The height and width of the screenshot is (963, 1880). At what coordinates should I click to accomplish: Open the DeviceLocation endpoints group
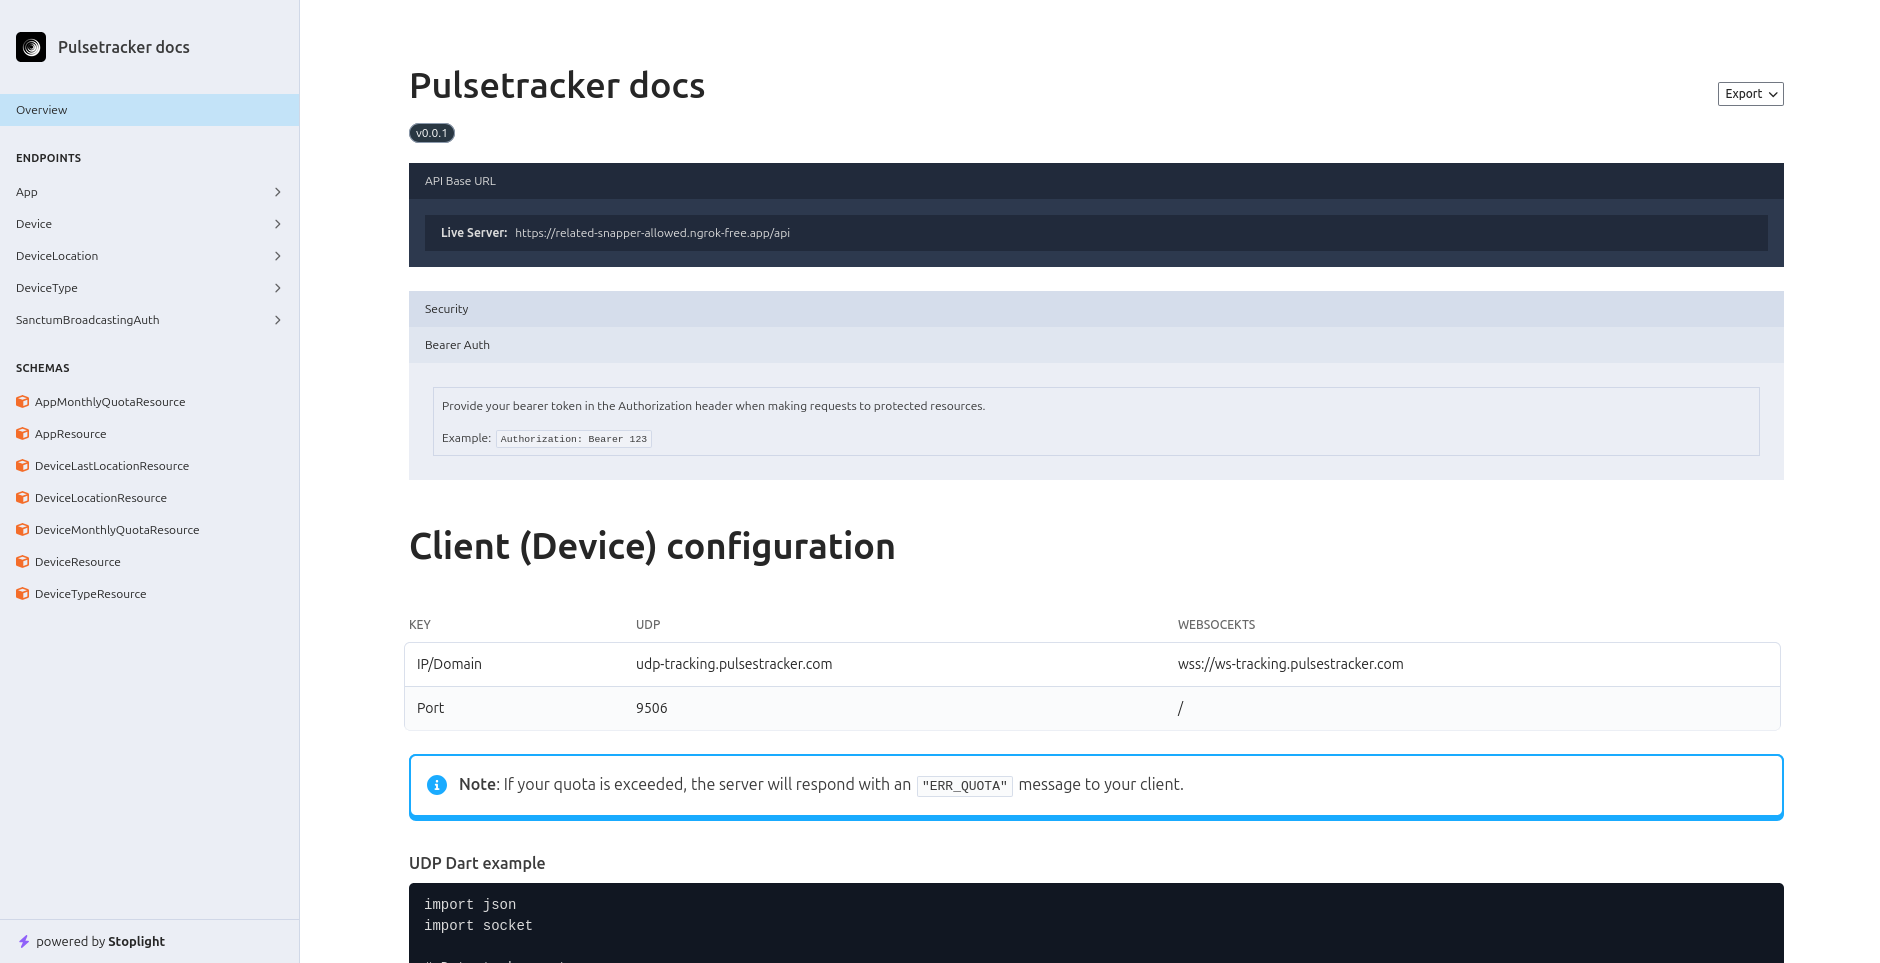pos(149,256)
